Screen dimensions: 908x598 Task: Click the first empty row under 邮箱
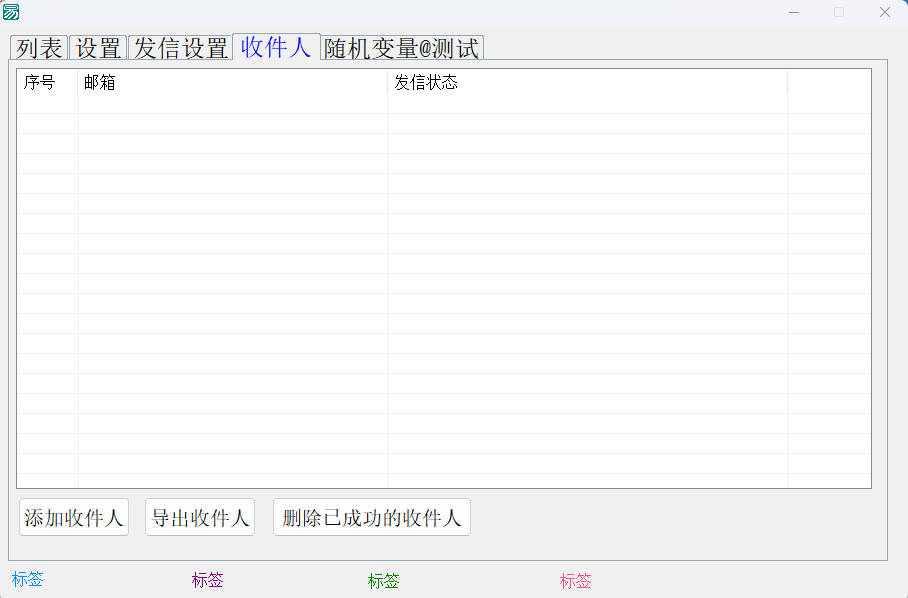pyautogui.click(x=232, y=104)
